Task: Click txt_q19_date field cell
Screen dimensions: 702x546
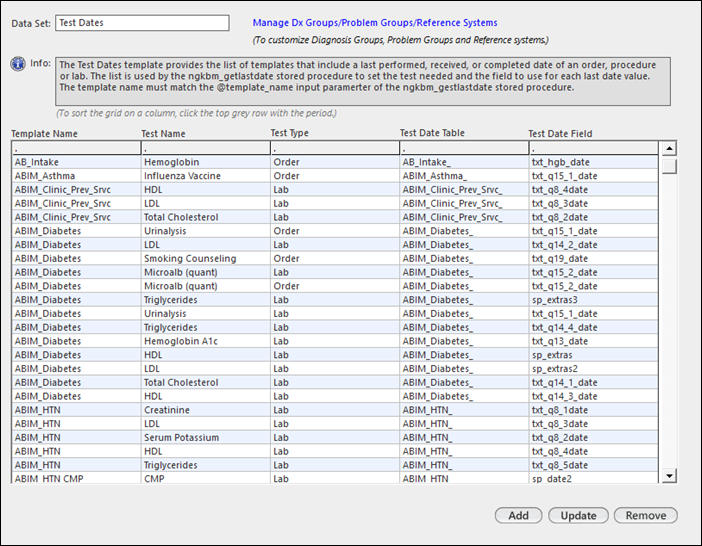Action: pos(594,259)
